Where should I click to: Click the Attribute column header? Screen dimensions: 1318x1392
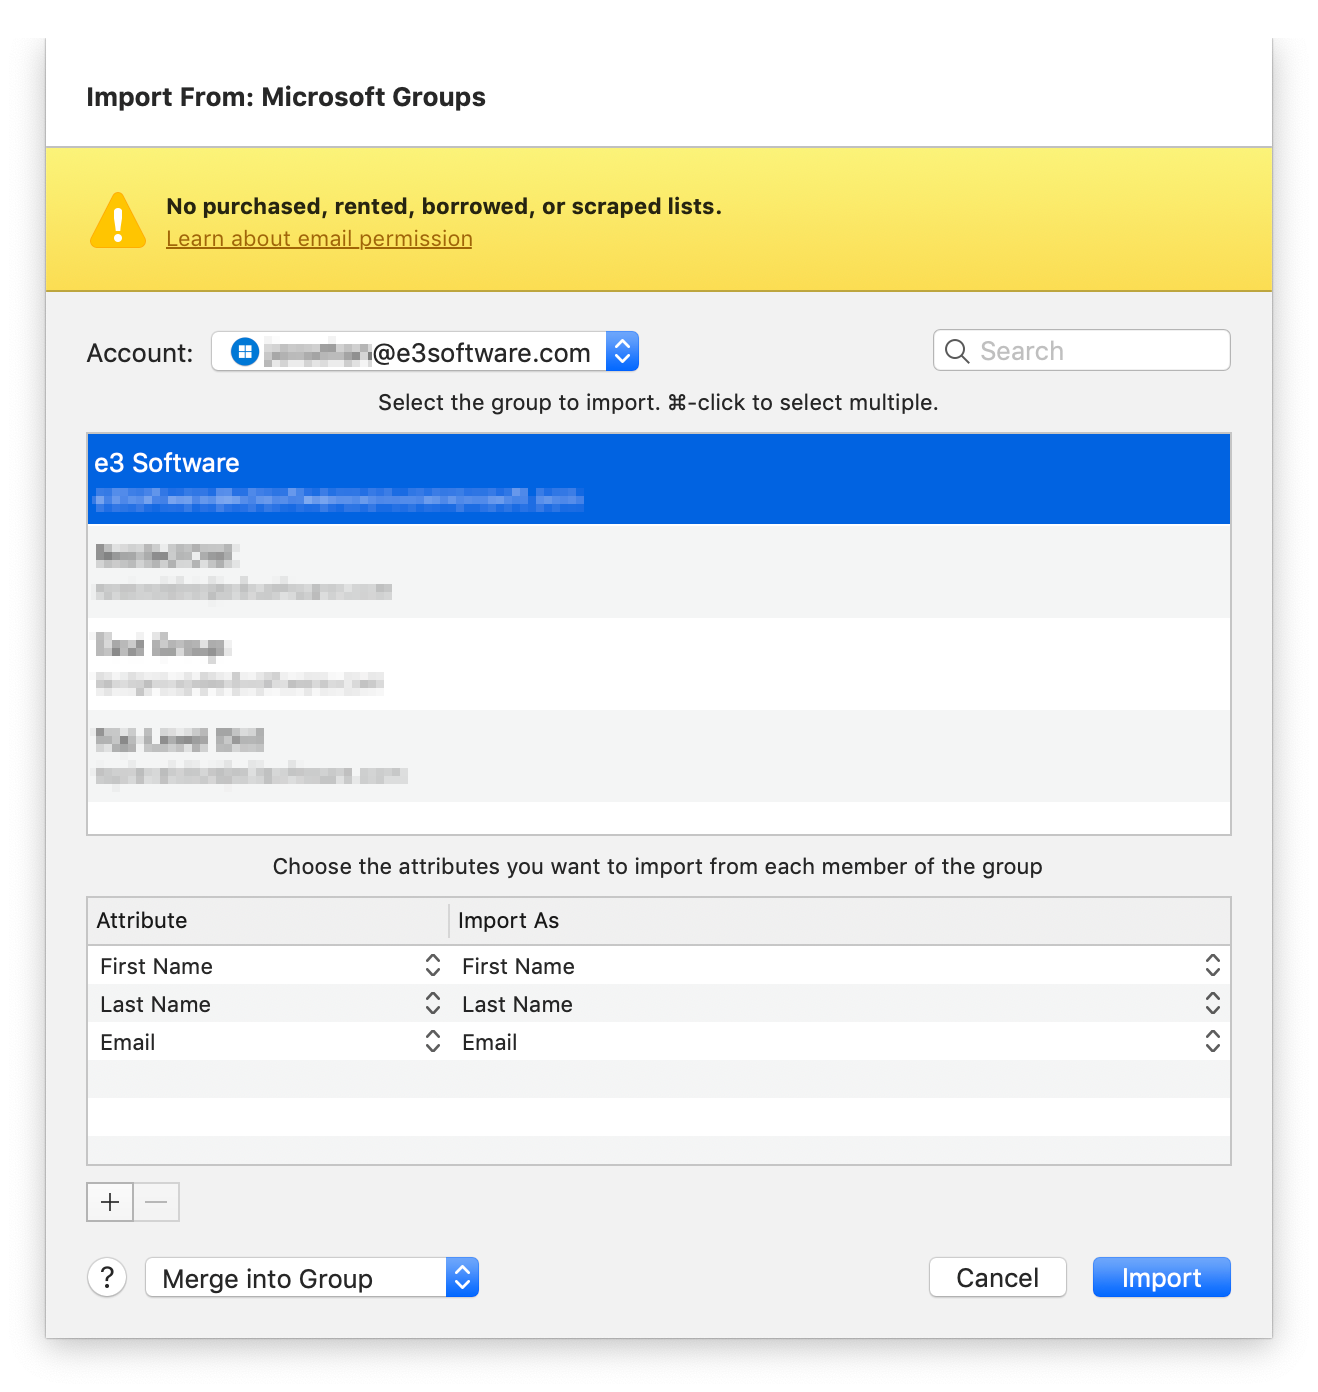pos(268,921)
